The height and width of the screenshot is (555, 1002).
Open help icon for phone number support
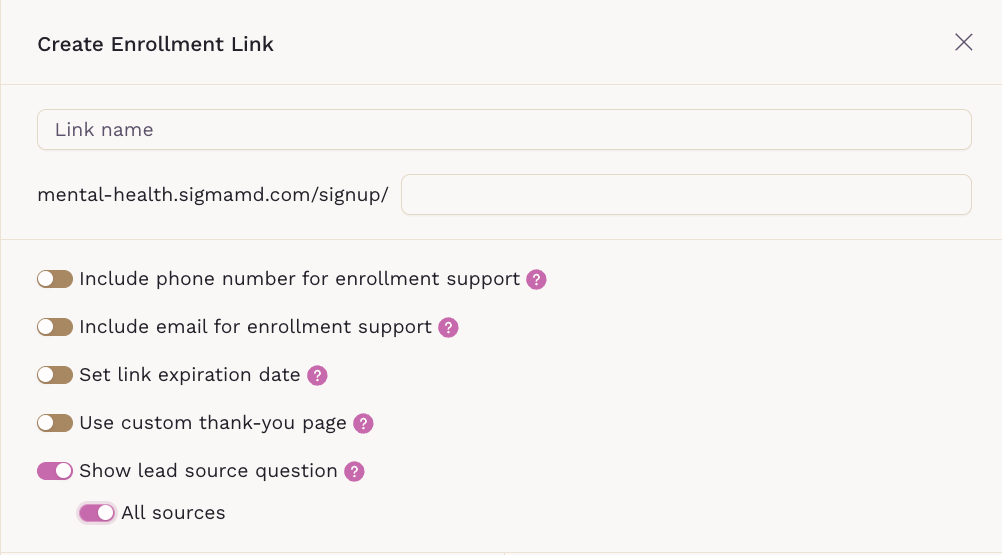pyautogui.click(x=536, y=280)
